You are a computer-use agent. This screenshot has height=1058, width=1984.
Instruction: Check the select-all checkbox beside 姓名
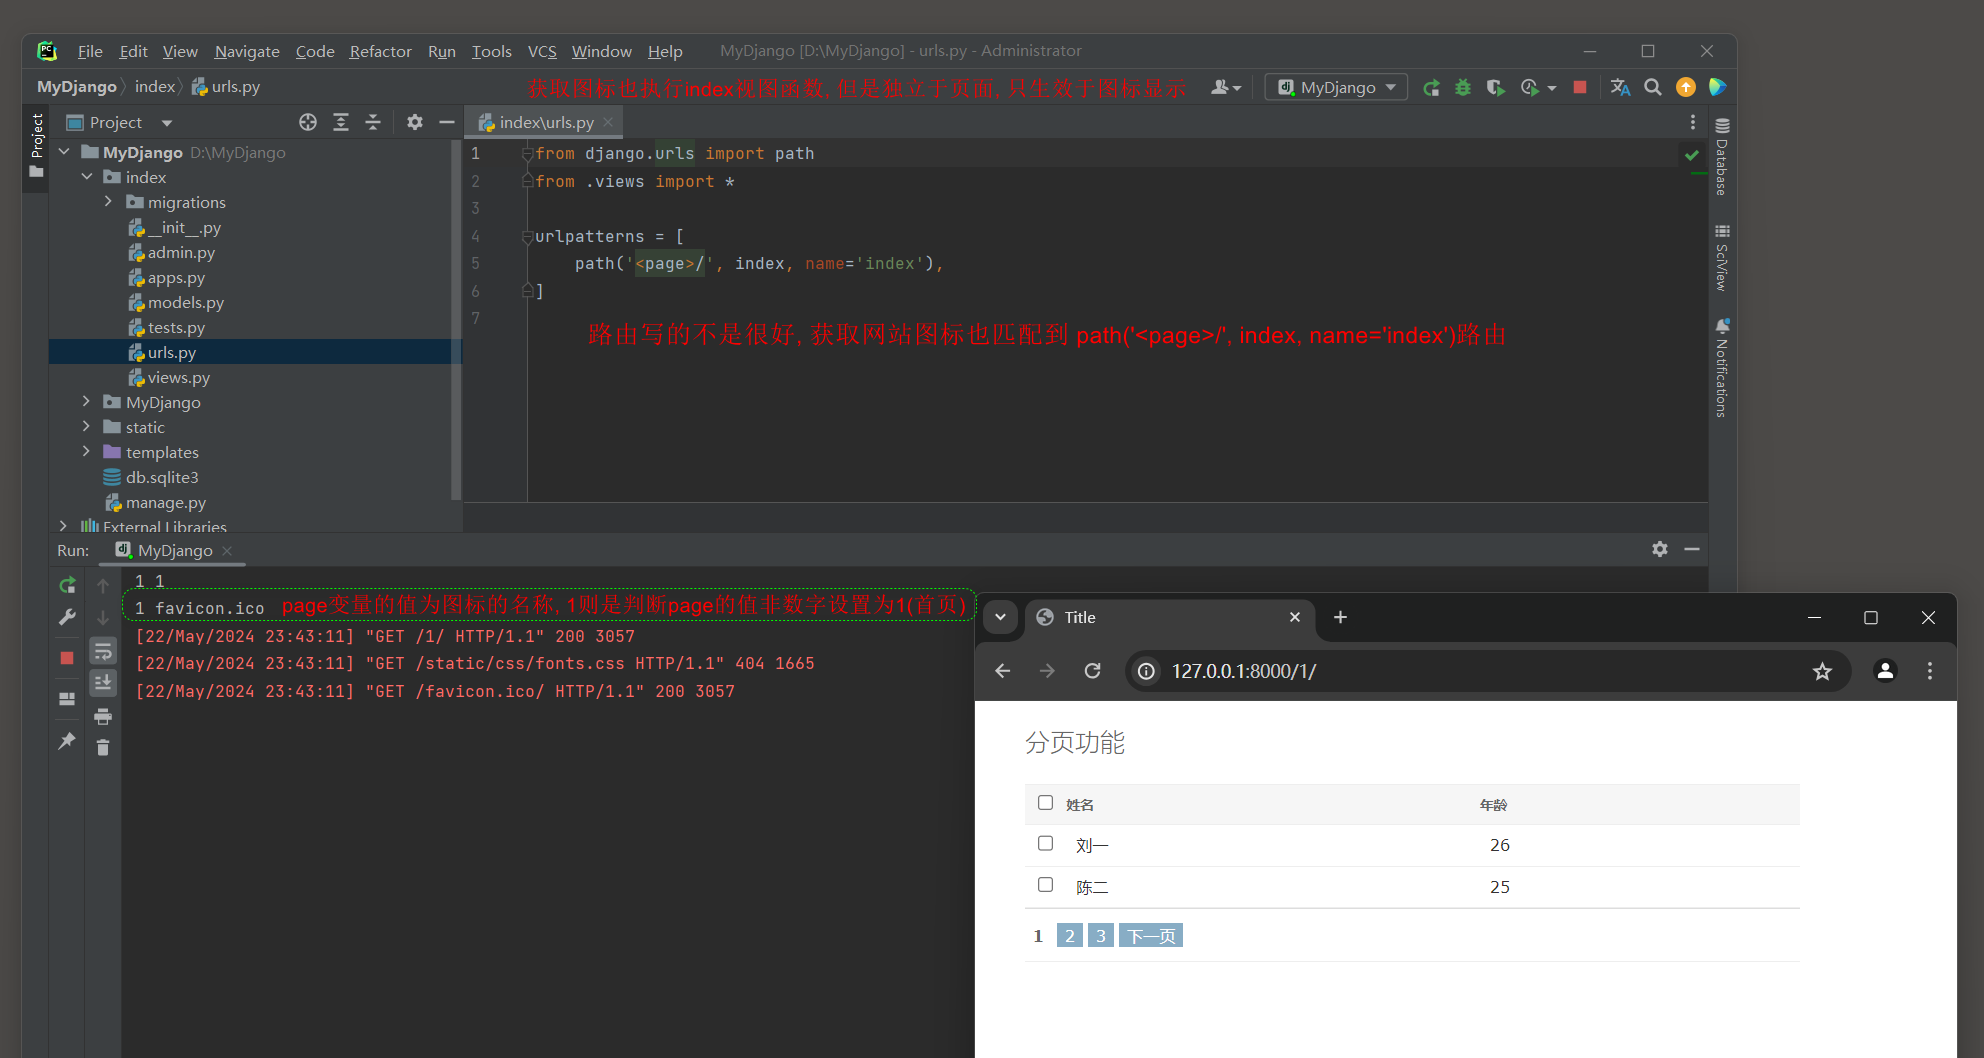[x=1045, y=803]
